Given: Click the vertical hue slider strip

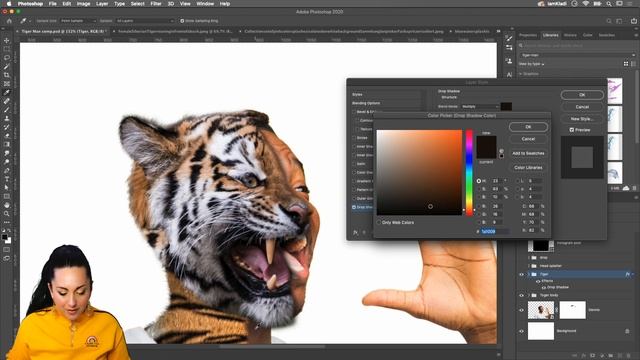Looking at the screenshot, I should pos(469,172).
